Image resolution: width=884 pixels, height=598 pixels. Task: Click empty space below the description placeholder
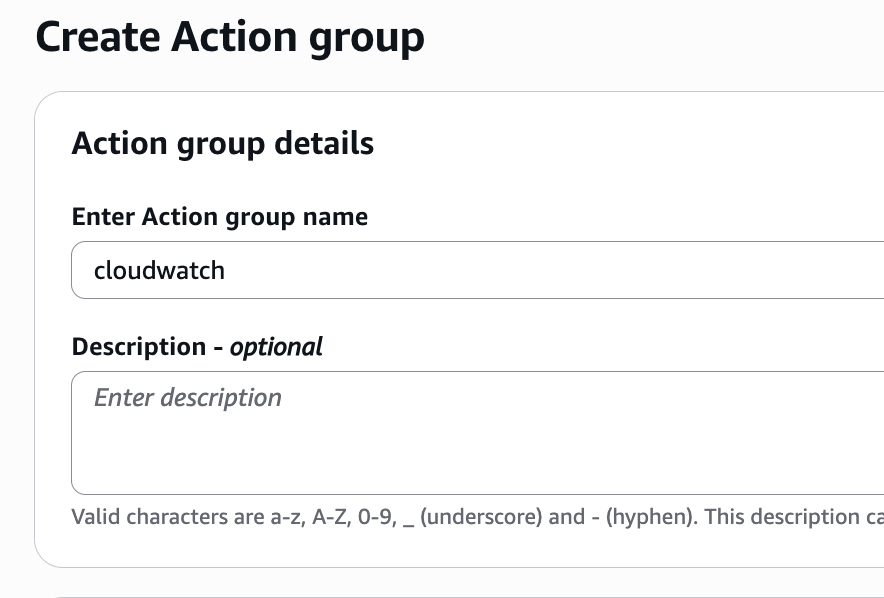tap(400, 460)
